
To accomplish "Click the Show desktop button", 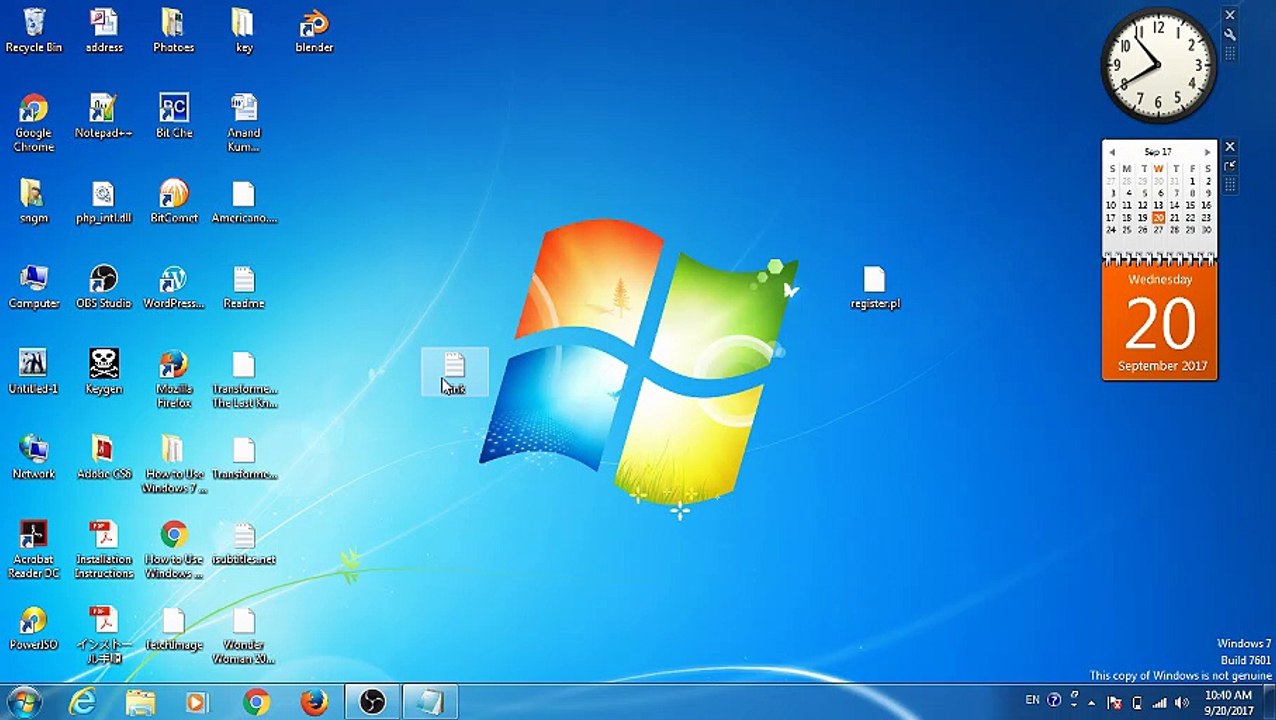I will coord(1269,703).
